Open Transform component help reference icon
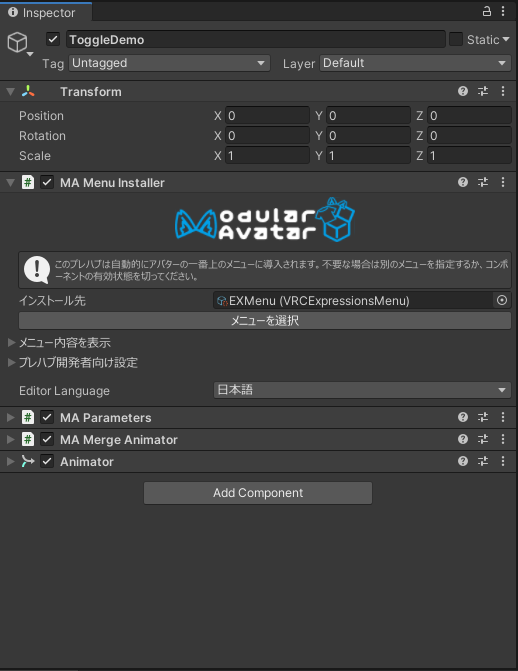This screenshot has height=671, width=518. [463, 91]
